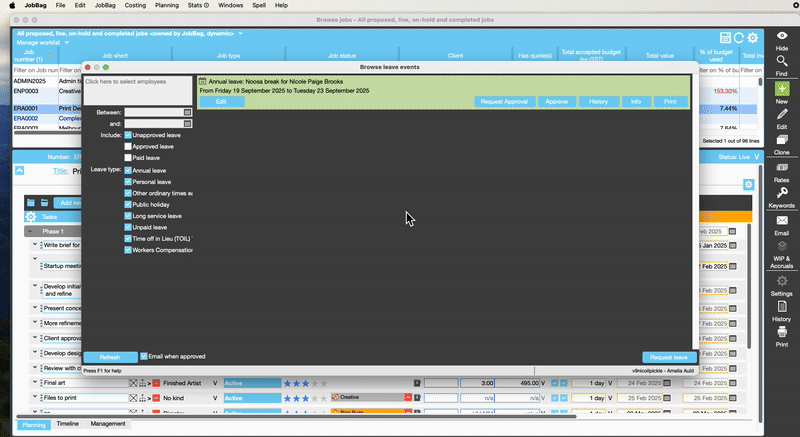The width and height of the screenshot is (800, 437).
Task: Click Approve button on leave event
Action: 557,101
